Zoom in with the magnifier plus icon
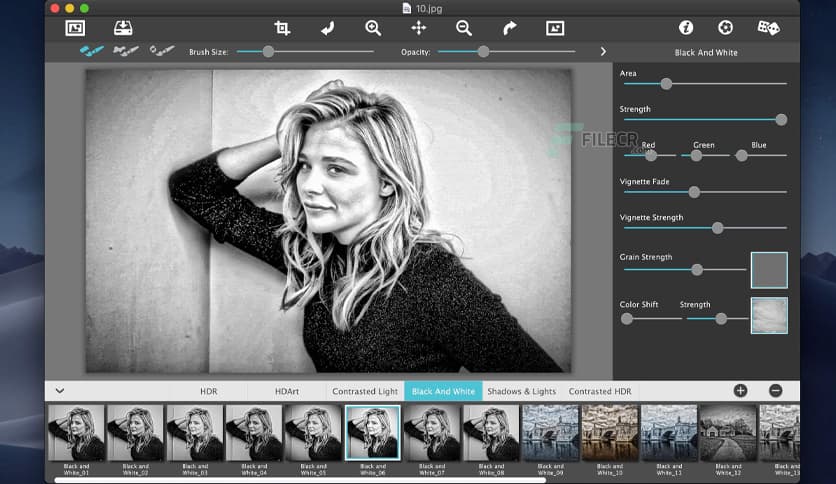The height and width of the screenshot is (484, 836). pos(373,28)
